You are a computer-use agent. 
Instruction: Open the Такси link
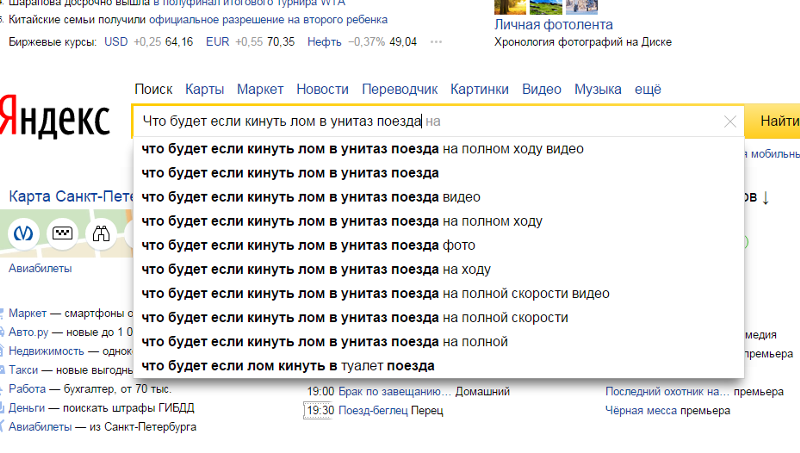23,370
